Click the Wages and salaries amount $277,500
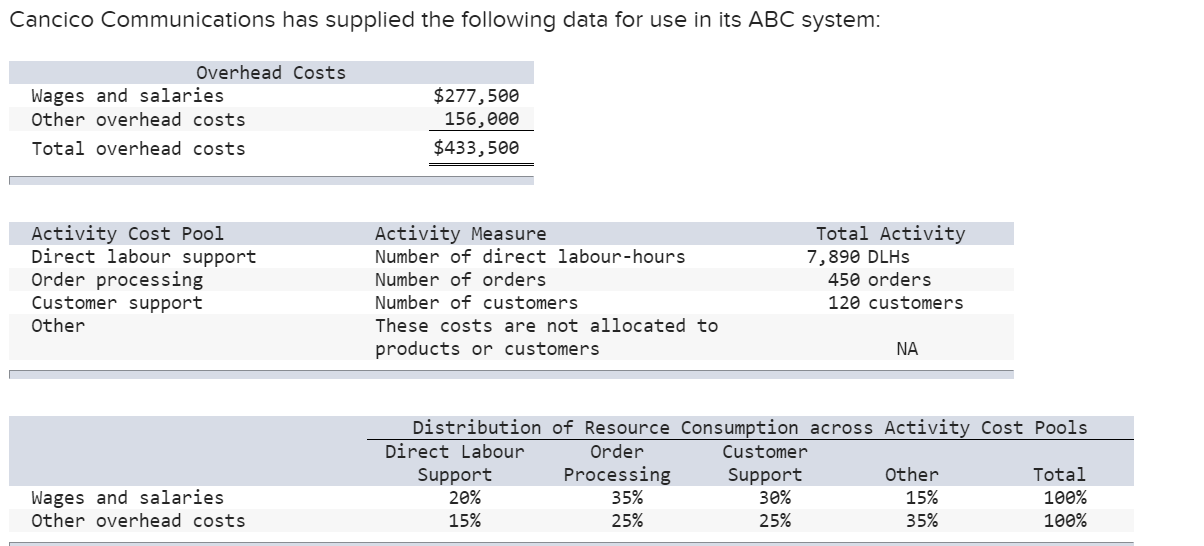This screenshot has height=546, width=1204. [x=476, y=96]
